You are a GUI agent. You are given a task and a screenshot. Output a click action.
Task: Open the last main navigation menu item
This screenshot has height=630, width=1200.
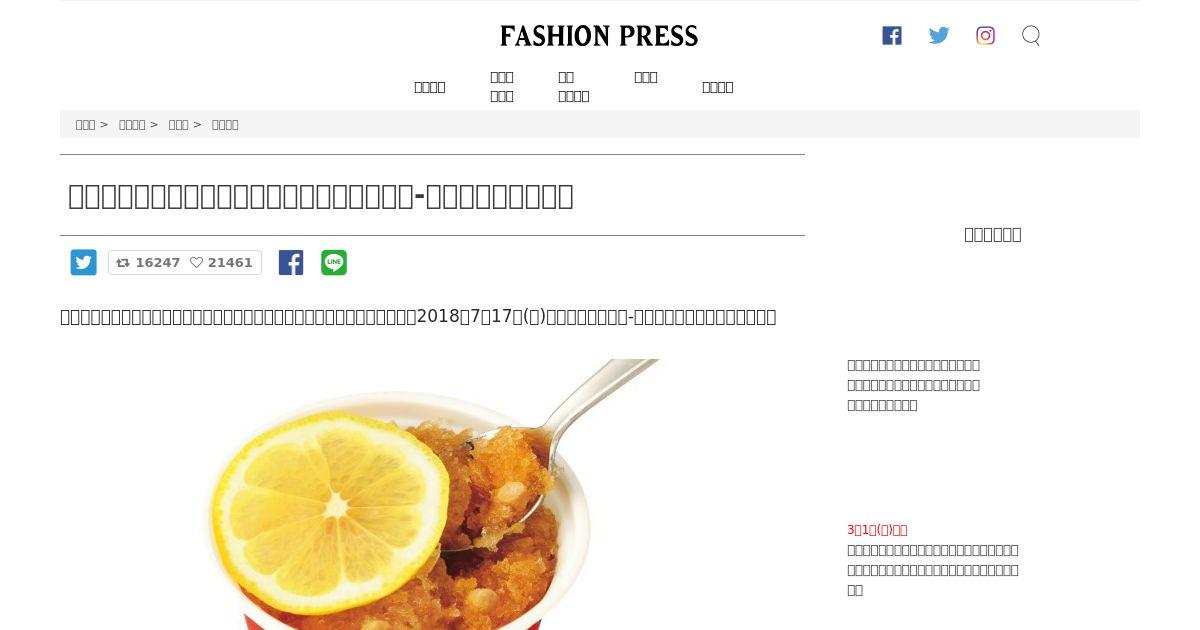tap(718, 87)
